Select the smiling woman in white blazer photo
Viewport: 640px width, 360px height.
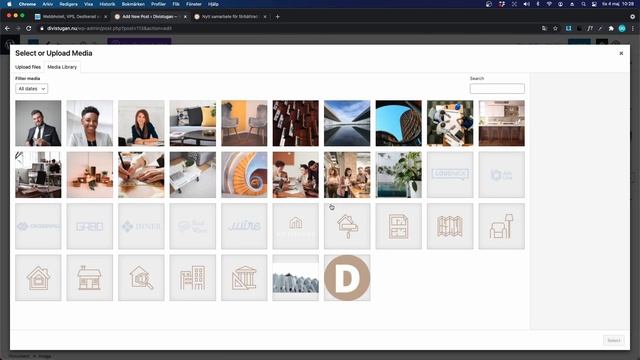point(90,123)
